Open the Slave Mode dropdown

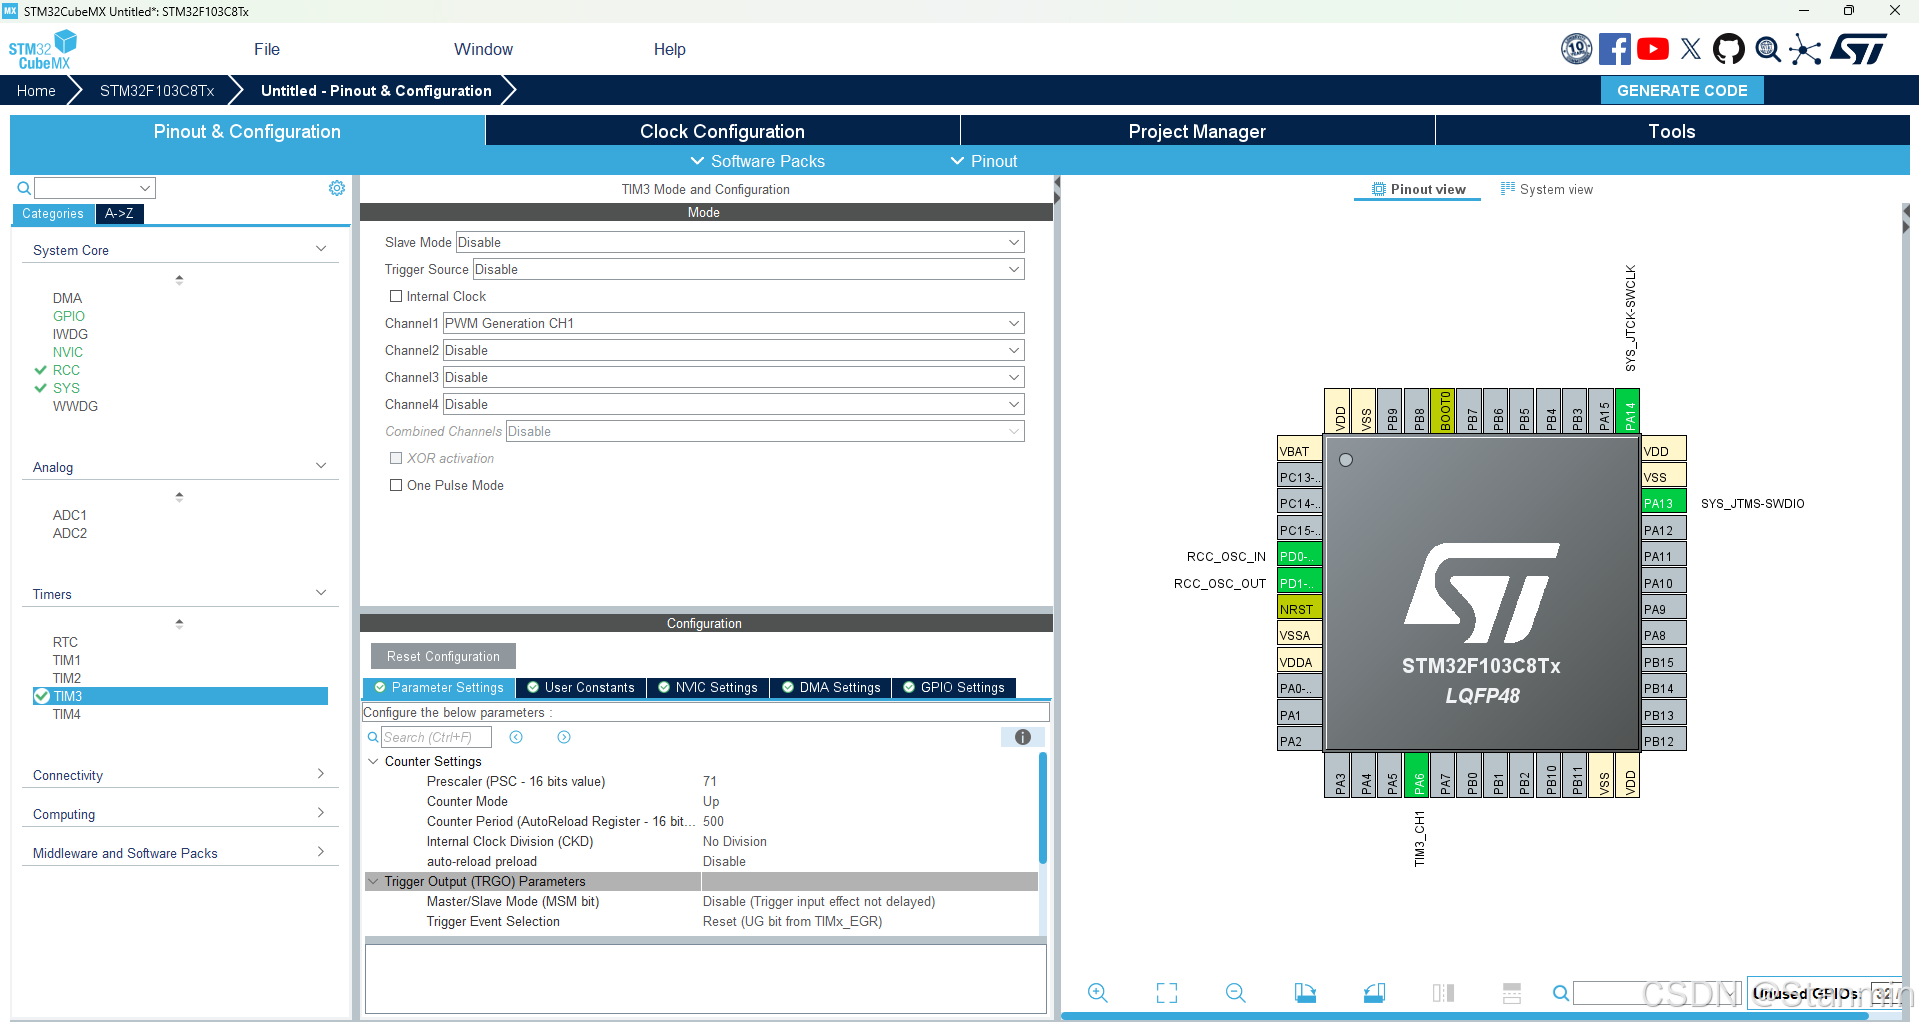[740, 242]
